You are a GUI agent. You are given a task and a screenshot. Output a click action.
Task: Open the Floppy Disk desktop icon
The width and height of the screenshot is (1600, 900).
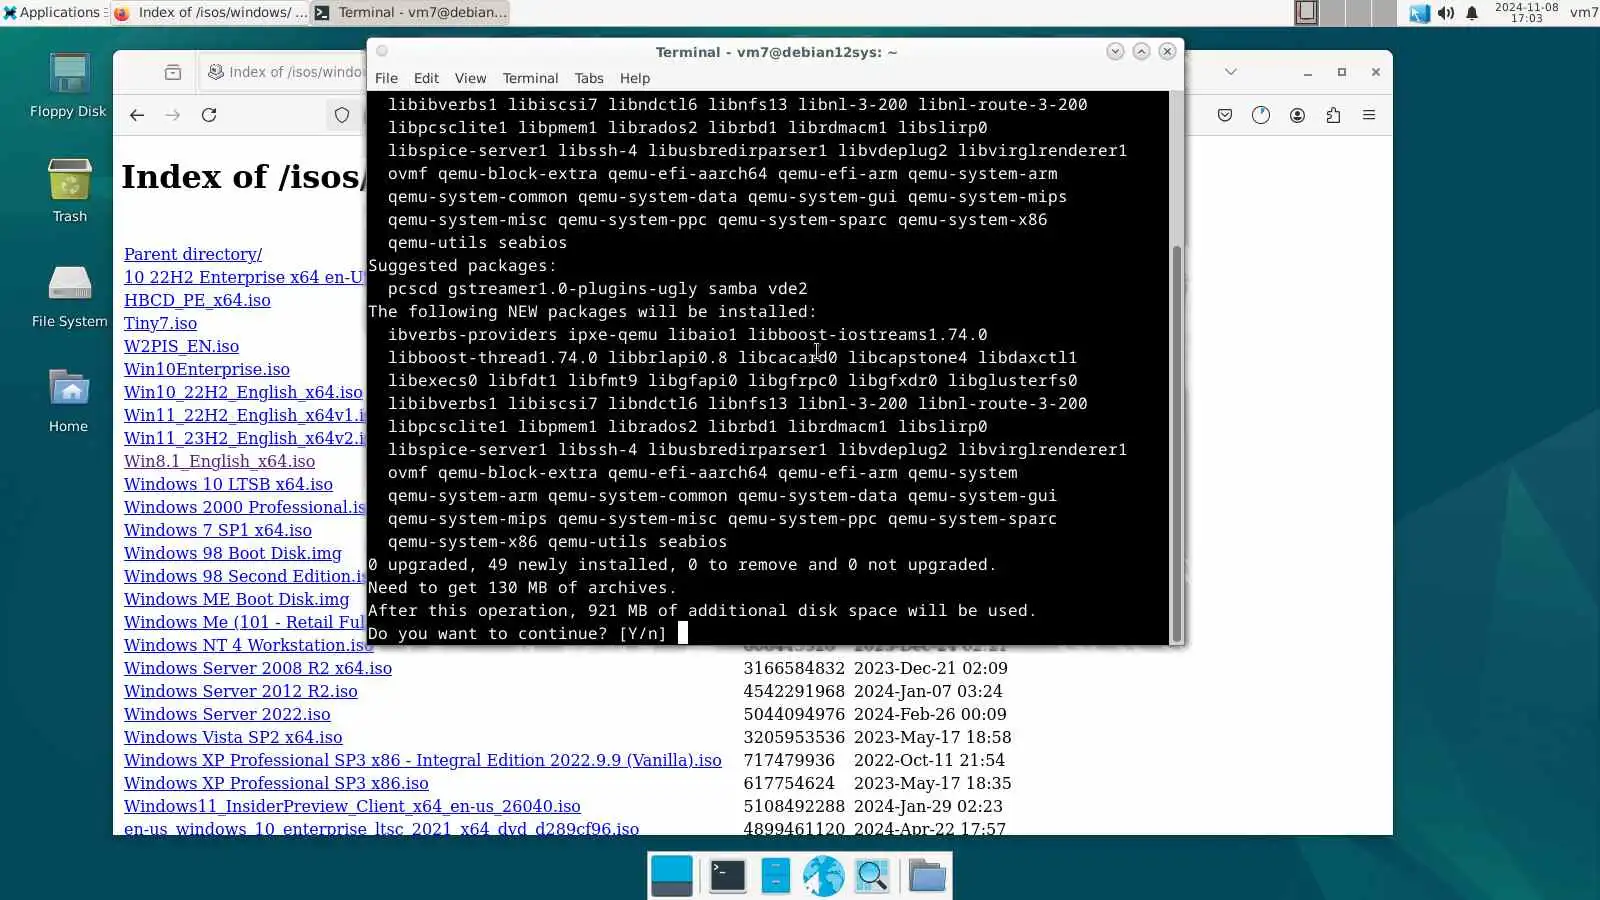coord(68,85)
